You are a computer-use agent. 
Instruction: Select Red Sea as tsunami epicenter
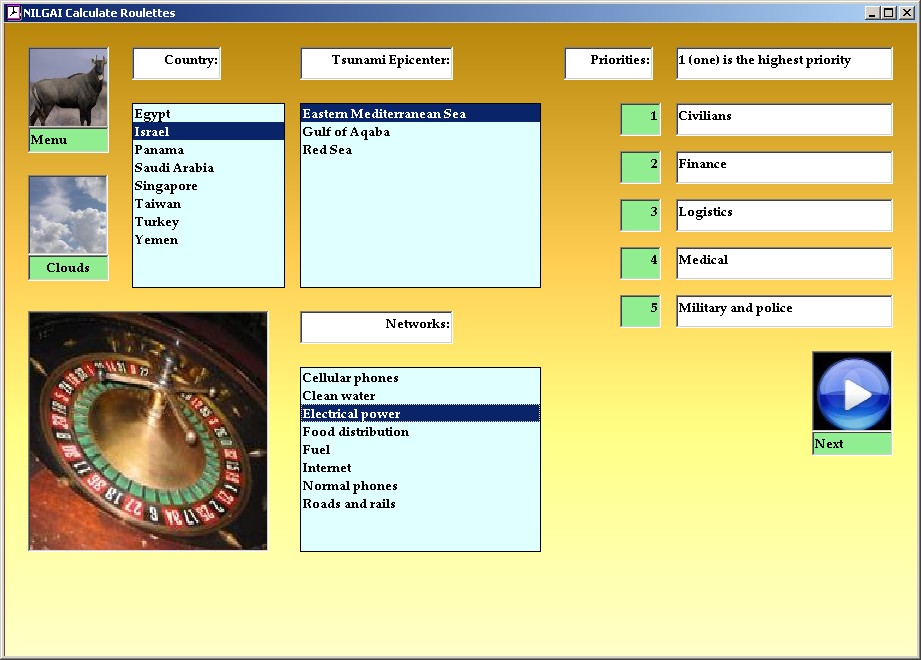(x=327, y=150)
